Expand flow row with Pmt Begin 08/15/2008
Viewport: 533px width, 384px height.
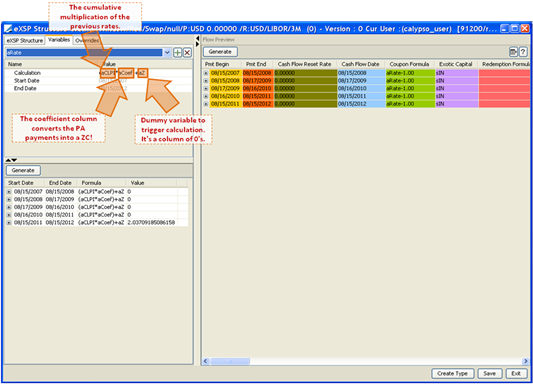206,81
